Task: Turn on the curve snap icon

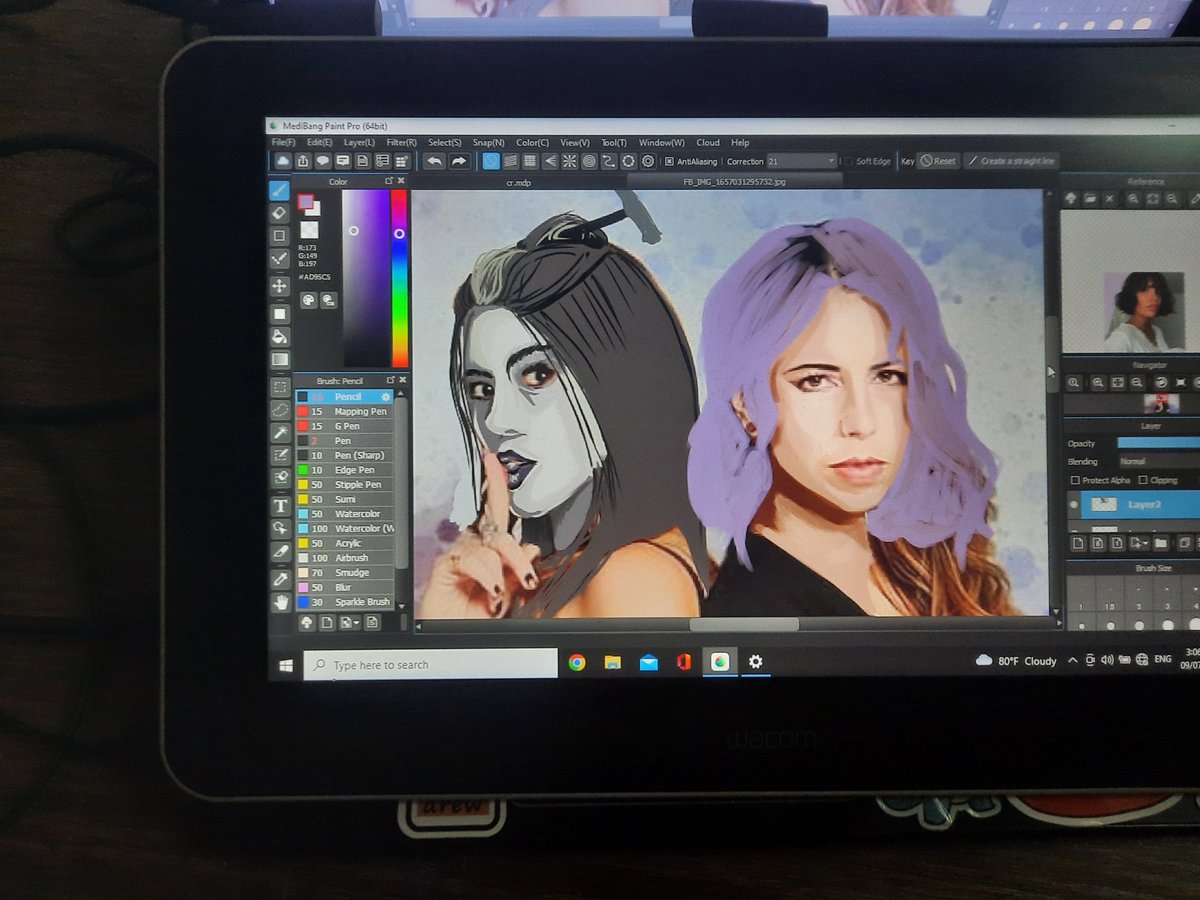Action: [x=608, y=161]
